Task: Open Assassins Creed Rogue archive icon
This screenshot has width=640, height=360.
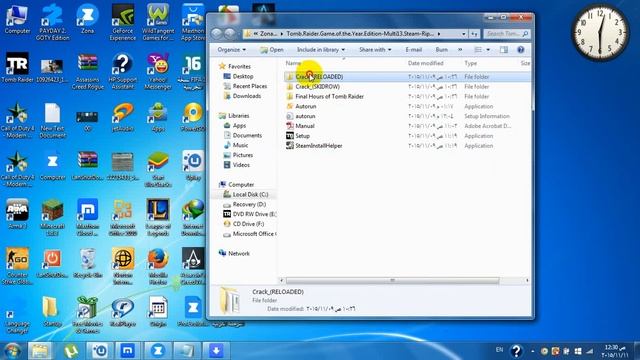Action: click(87, 71)
